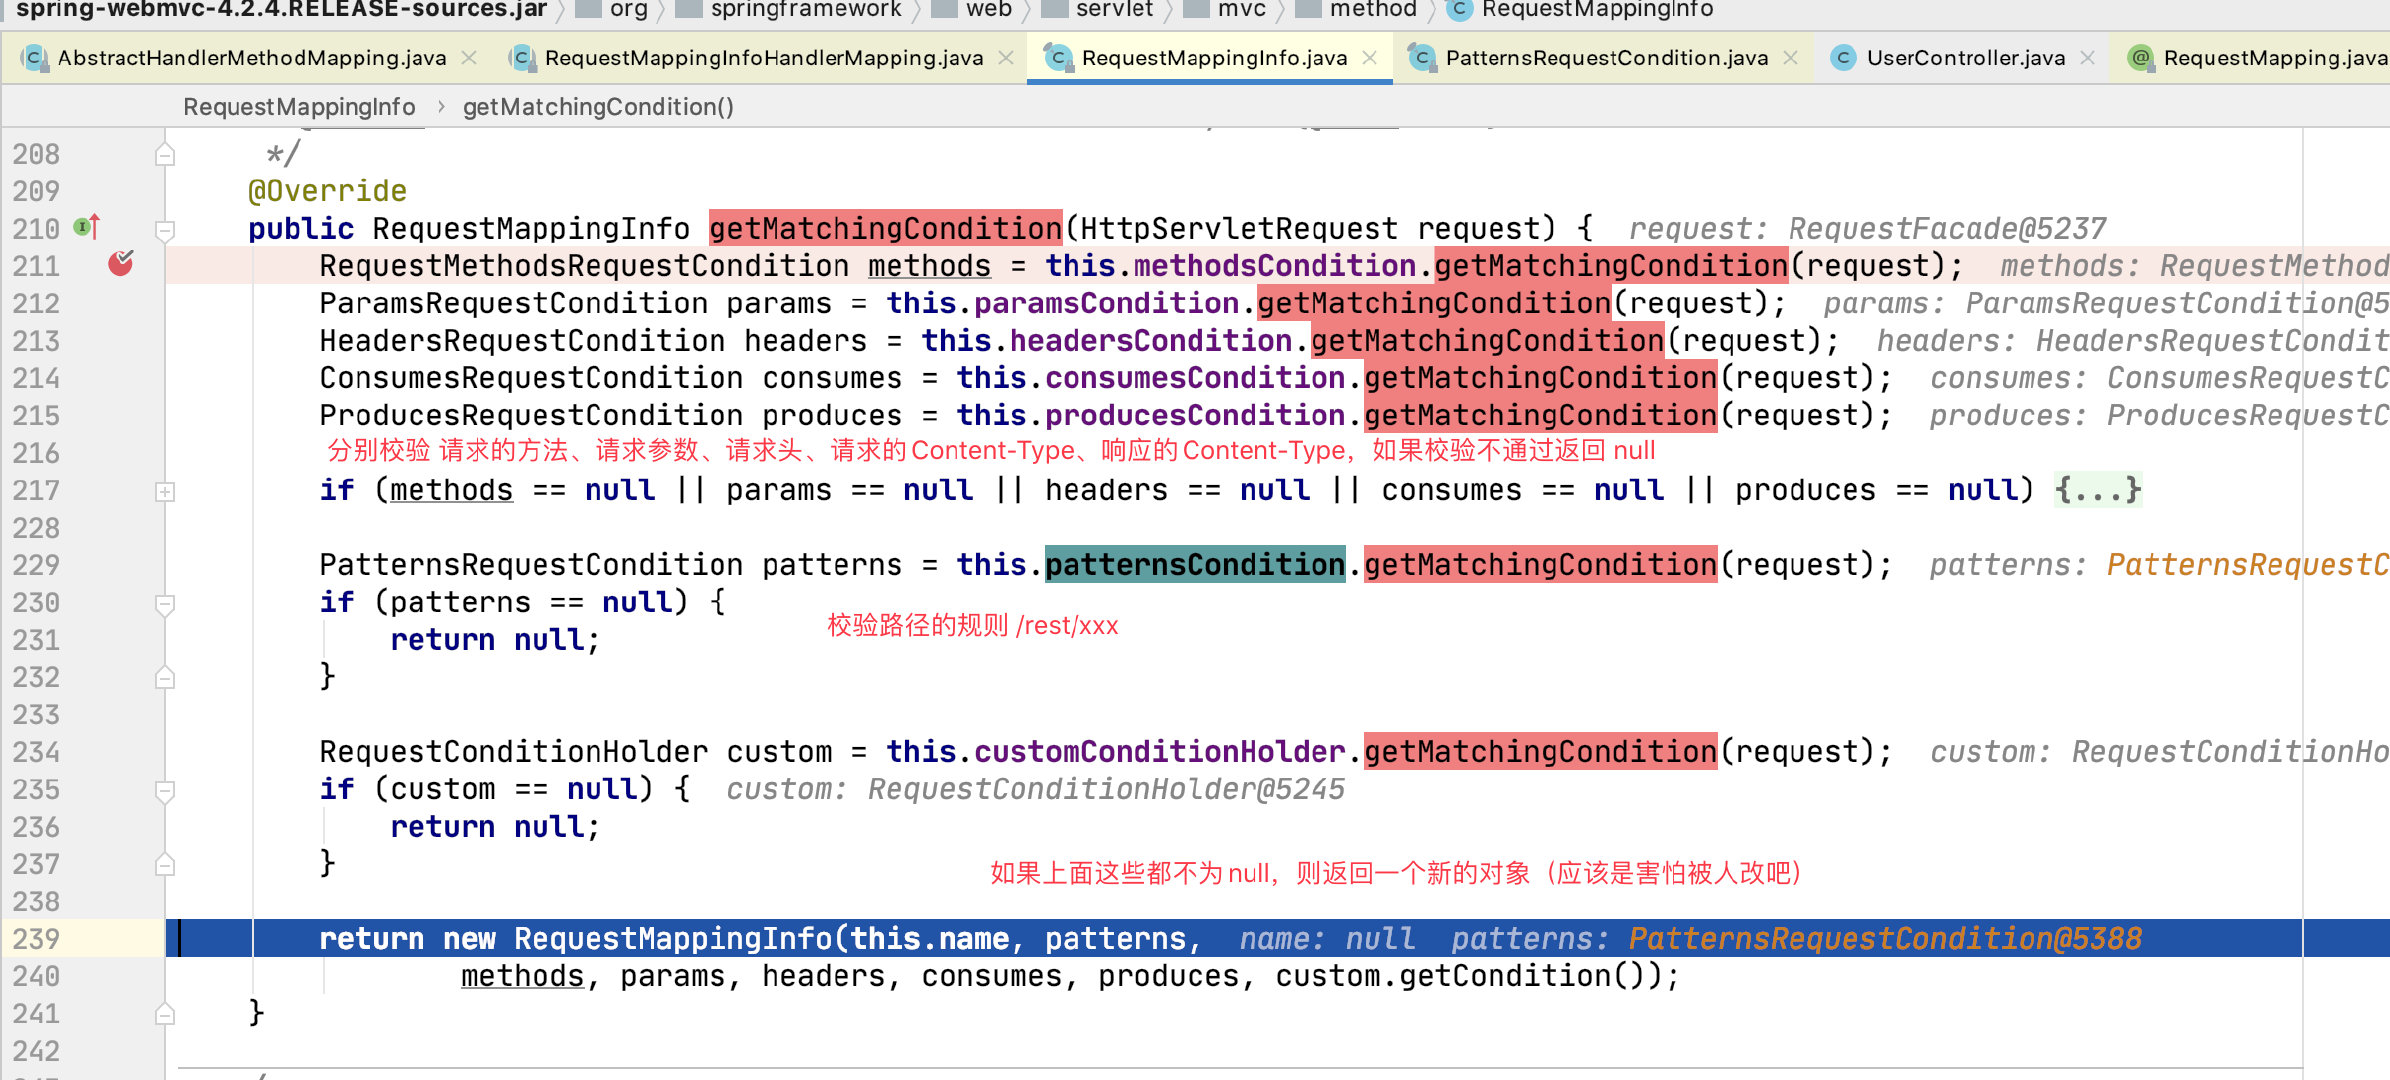The image size is (2390, 1080).
Task: Click the spring-webmvc-4.2.4.RELEASE-sources.jar breadcrumb
Action: point(282,9)
